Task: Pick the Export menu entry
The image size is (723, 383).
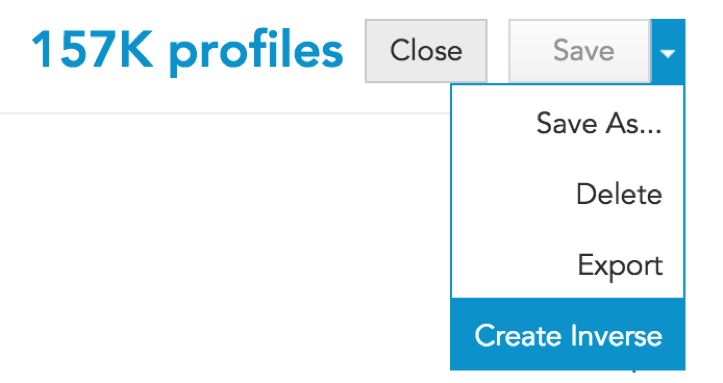Action: (568, 264)
